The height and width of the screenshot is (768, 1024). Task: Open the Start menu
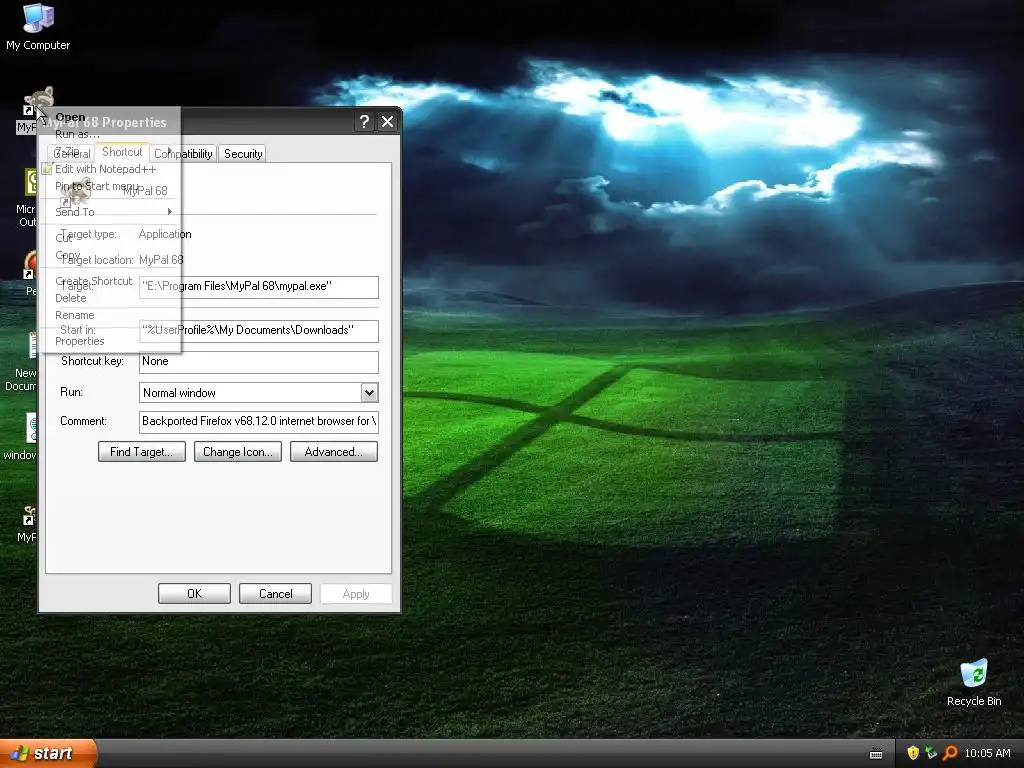pyautogui.click(x=48, y=753)
